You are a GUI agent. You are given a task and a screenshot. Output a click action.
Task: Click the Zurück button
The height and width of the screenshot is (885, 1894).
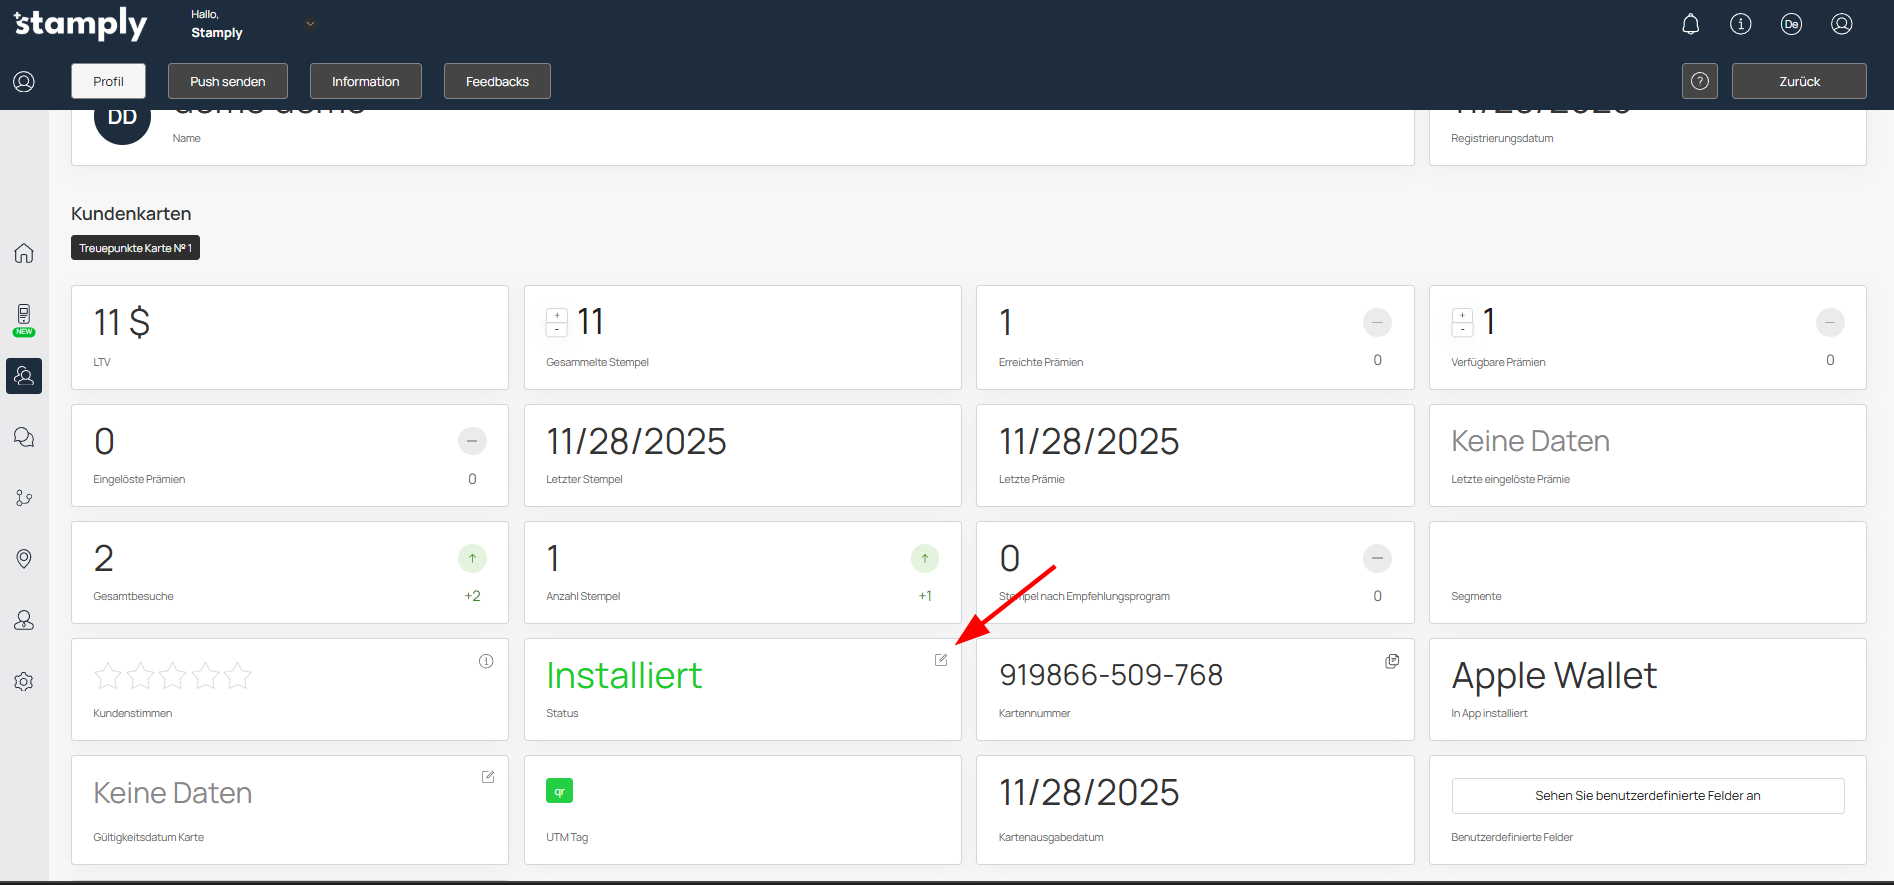(1798, 81)
